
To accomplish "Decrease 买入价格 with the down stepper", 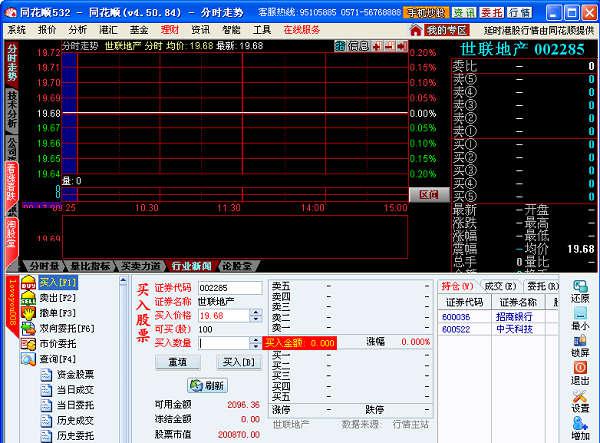I will click(x=256, y=319).
